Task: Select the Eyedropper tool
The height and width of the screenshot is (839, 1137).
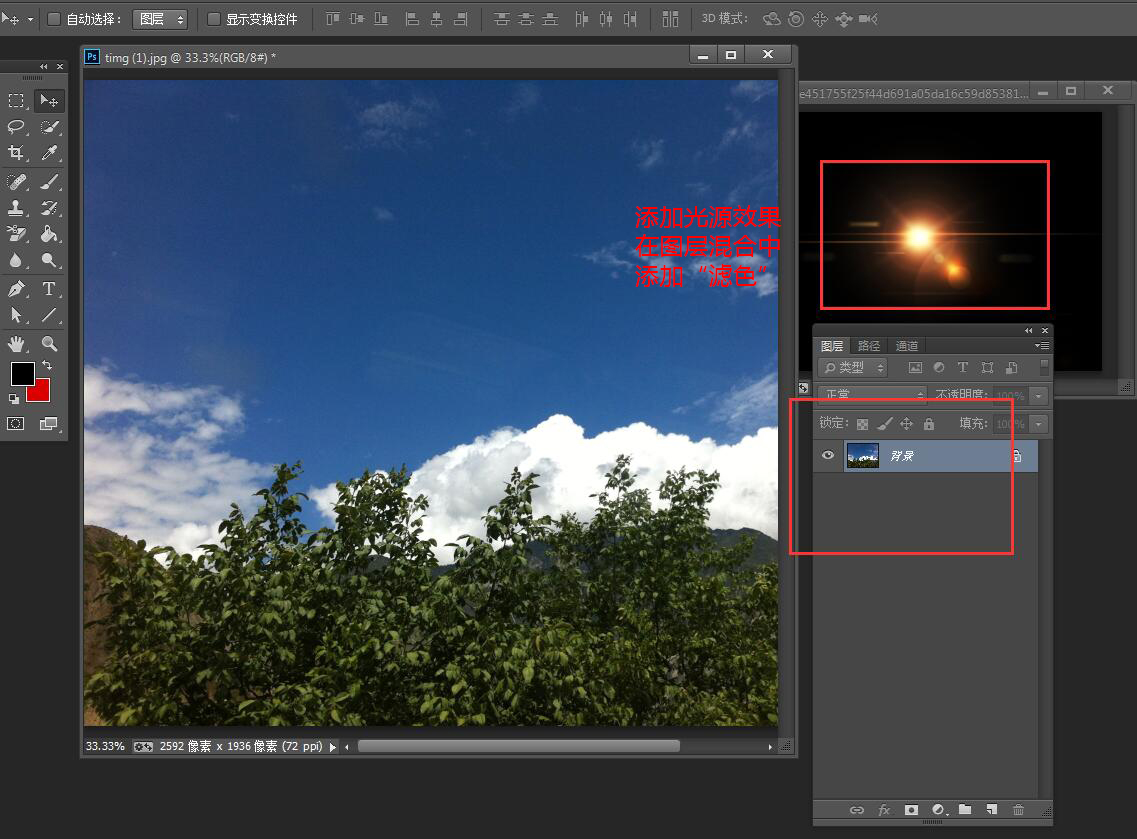Action: click(49, 153)
